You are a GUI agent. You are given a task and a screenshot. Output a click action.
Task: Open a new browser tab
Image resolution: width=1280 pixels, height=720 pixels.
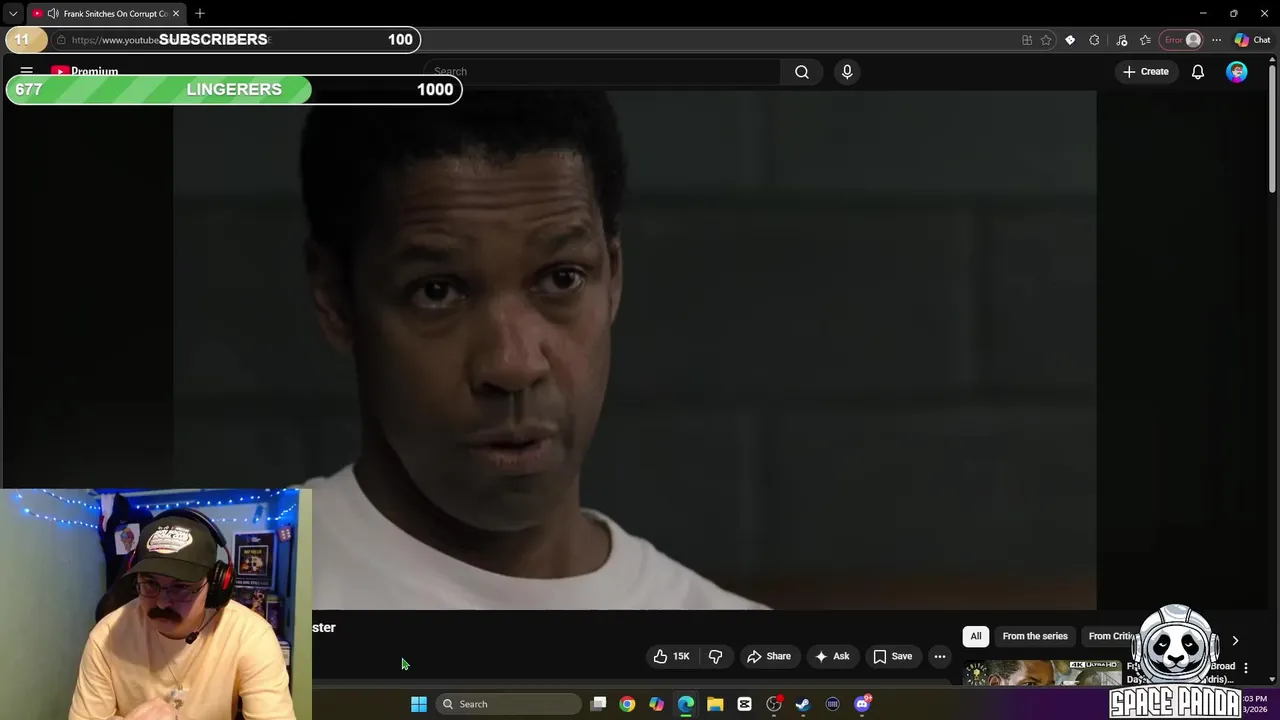[x=200, y=13]
